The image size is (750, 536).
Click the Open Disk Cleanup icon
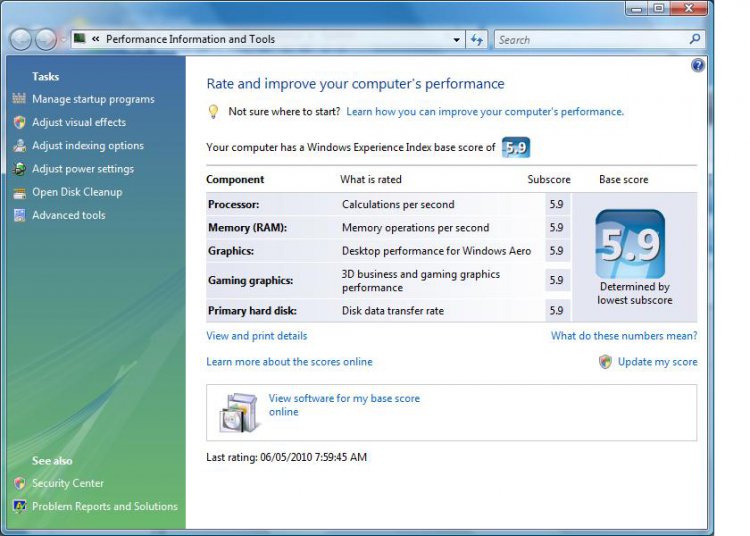[20, 192]
